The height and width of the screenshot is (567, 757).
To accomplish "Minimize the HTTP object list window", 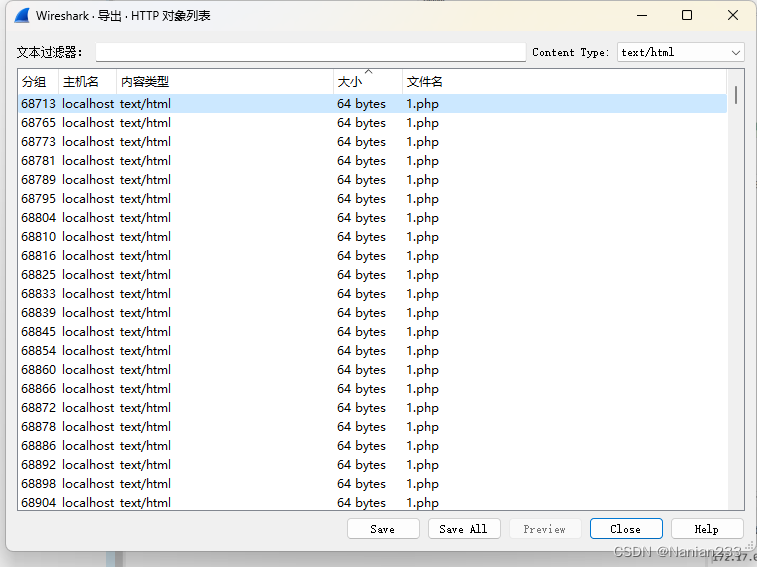I will click(642, 15).
